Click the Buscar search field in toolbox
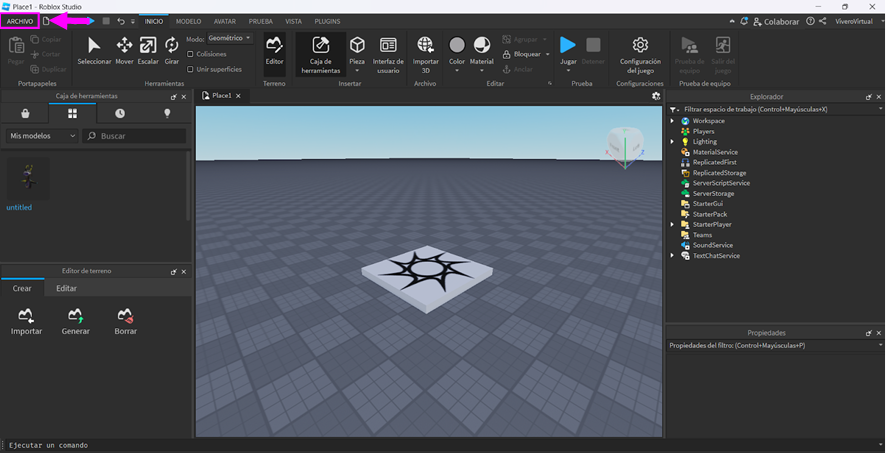 pyautogui.click(x=140, y=135)
